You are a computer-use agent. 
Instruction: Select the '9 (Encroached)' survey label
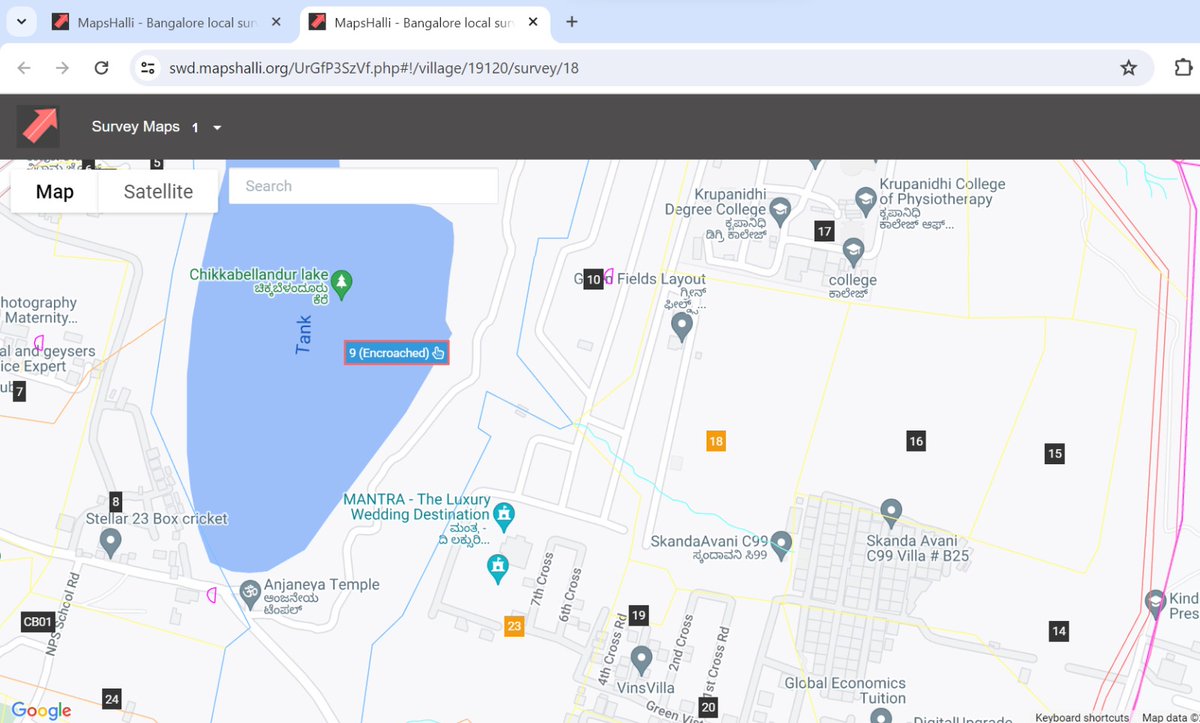(x=397, y=353)
